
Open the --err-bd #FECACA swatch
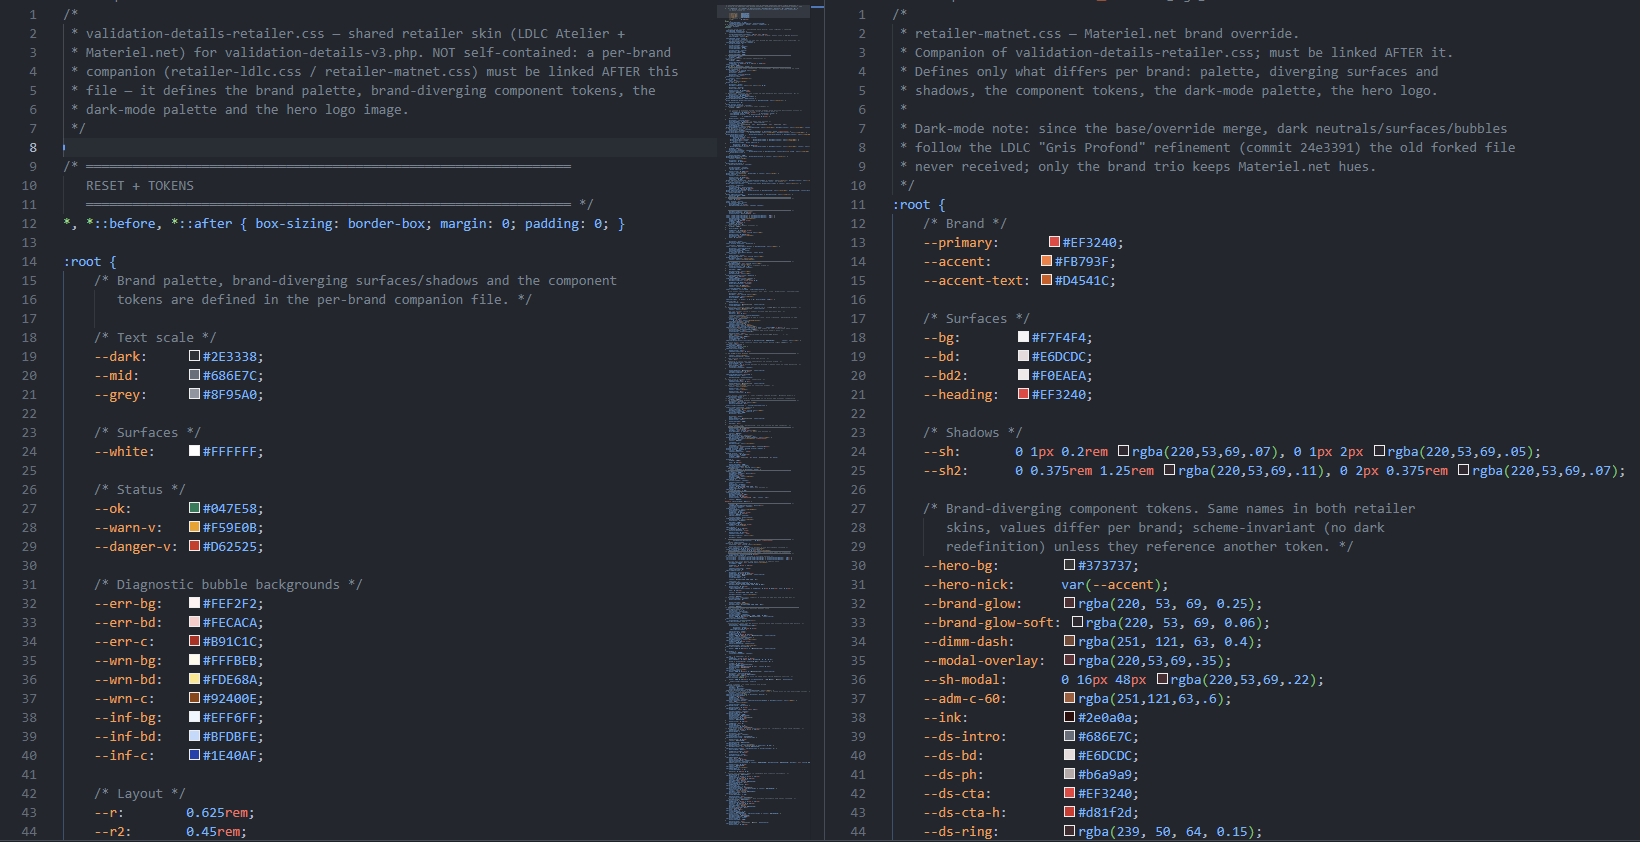(194, 622)
